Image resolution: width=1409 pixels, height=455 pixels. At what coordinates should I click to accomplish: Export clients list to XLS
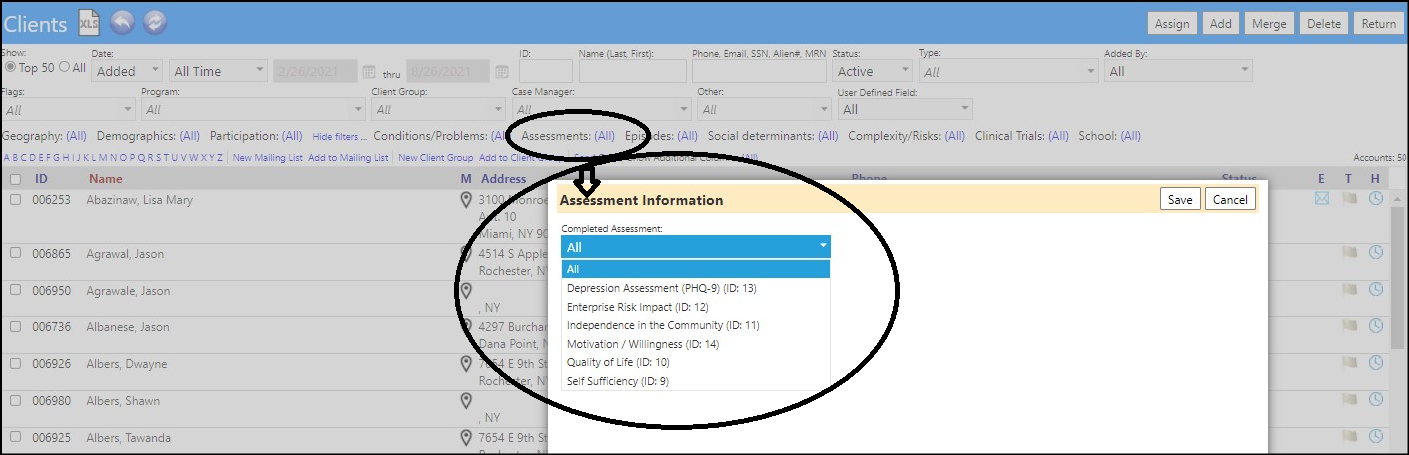click(89, 23)
